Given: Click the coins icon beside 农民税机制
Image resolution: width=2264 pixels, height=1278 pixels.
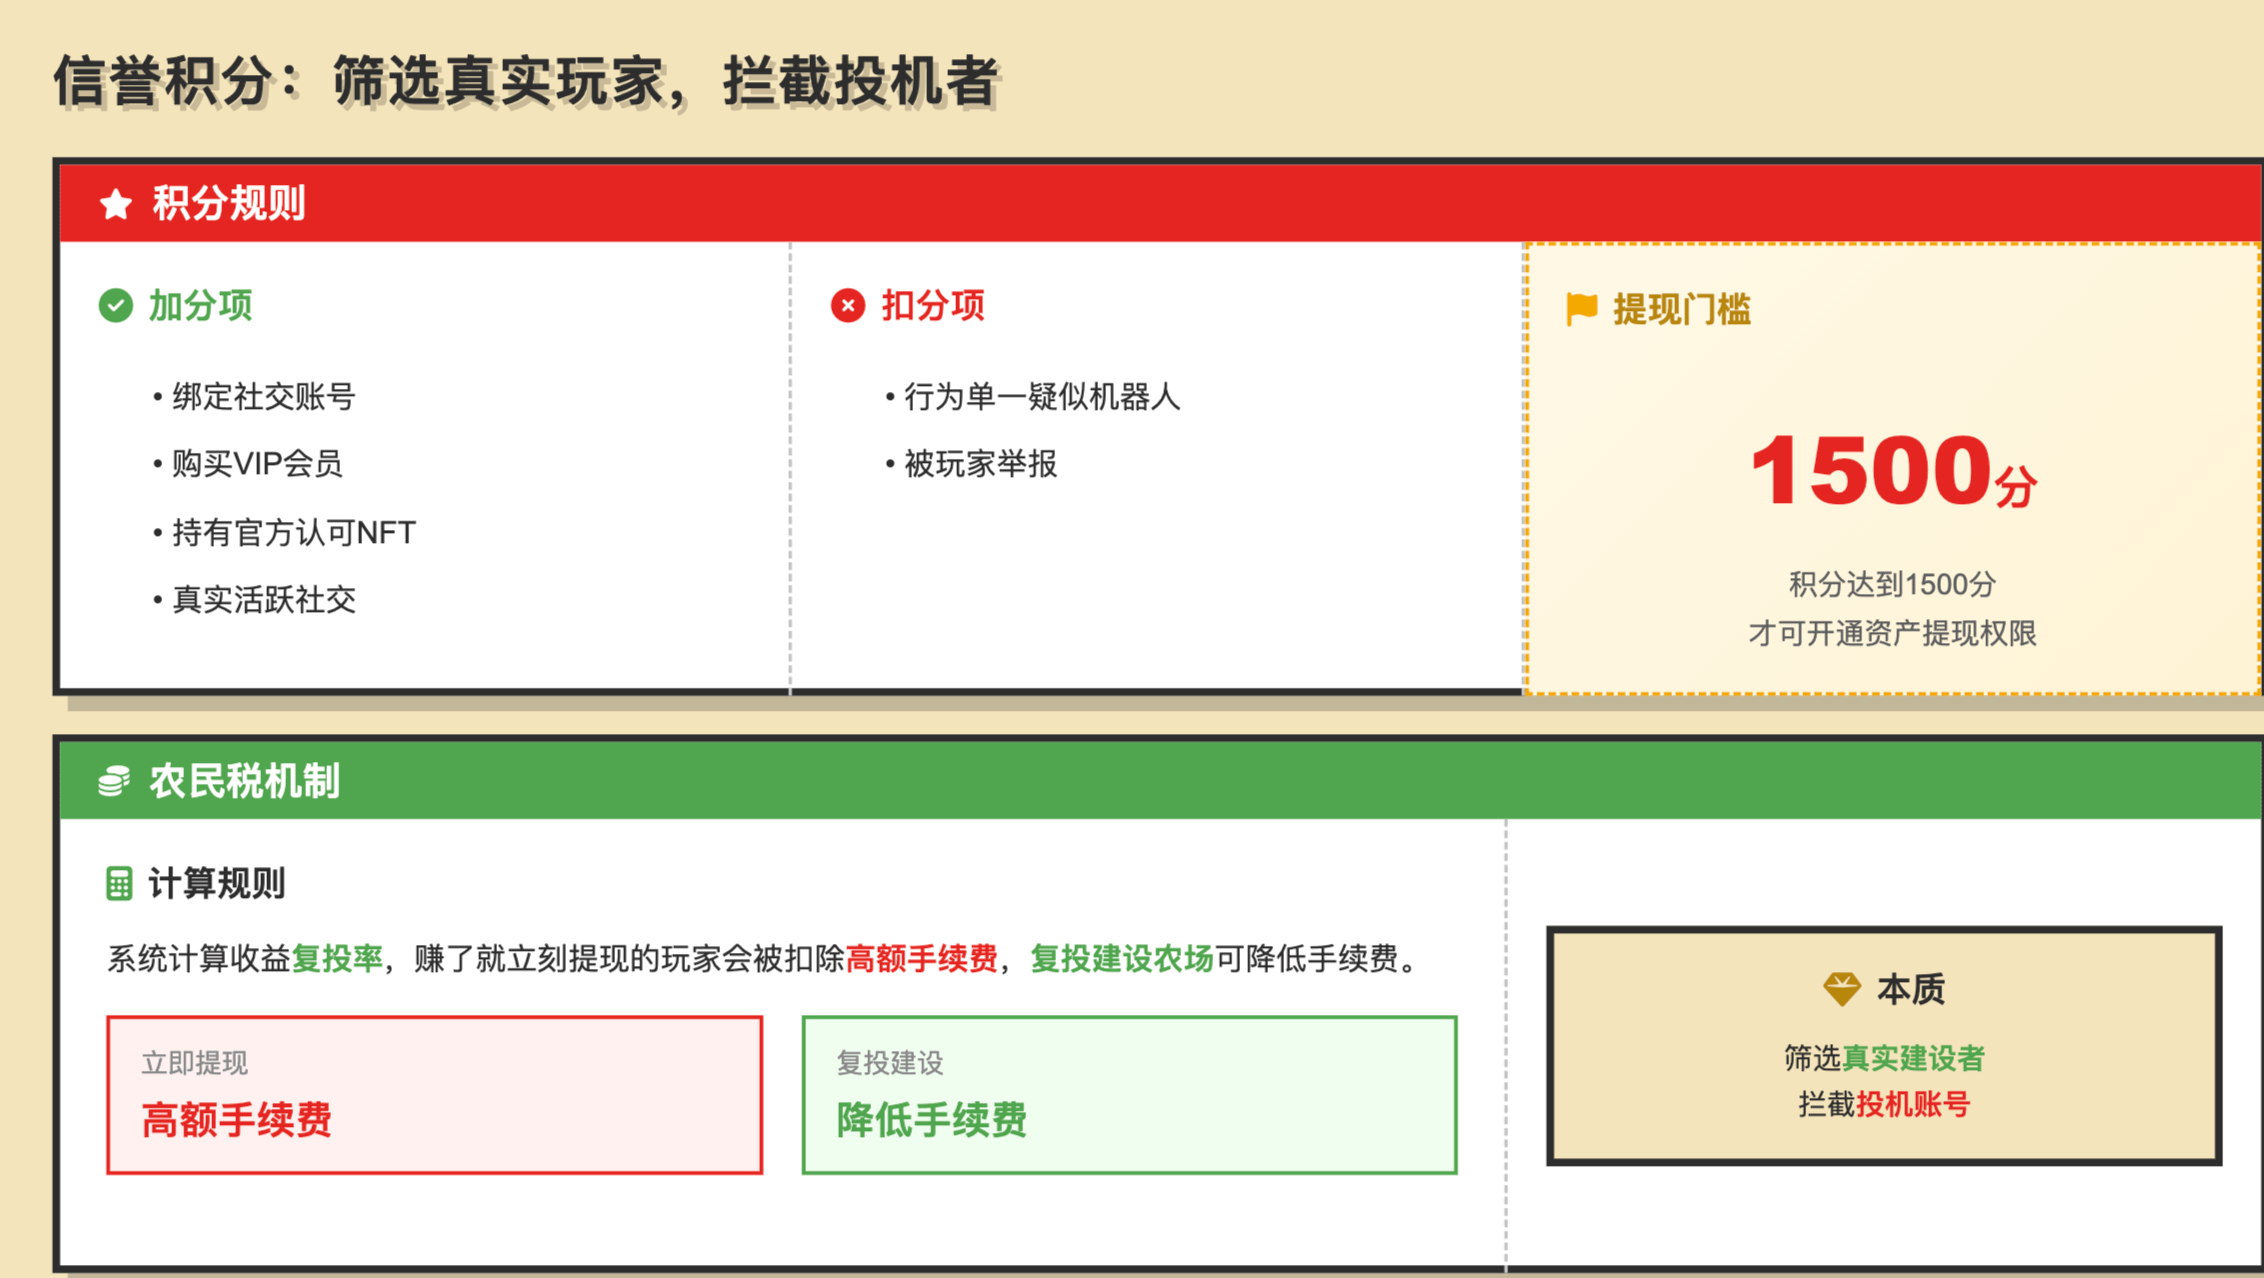Looking at the screenshot, I should pyautogui.click(x=114, y=781).
